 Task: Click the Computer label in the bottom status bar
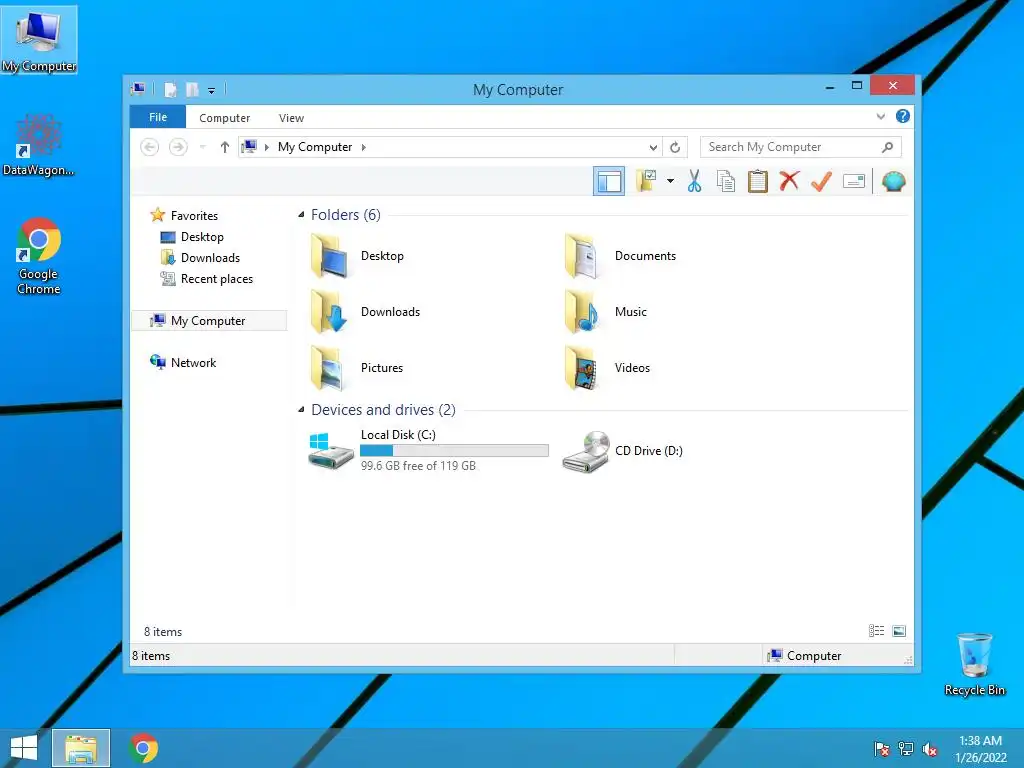(x=814, y=656)
